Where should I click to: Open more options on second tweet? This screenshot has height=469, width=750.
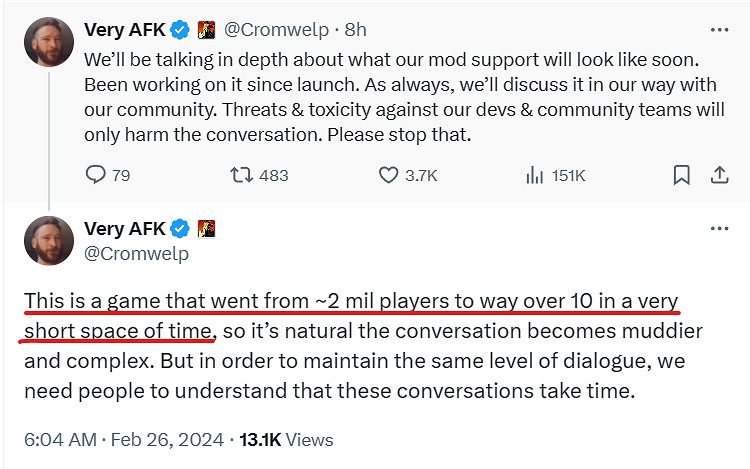(718, 228)
